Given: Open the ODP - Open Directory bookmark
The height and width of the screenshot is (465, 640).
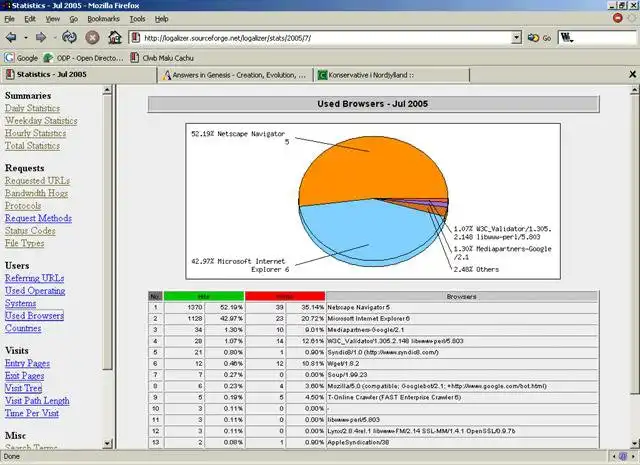Looking at the screenshot, I should click(x=83, y=58).
